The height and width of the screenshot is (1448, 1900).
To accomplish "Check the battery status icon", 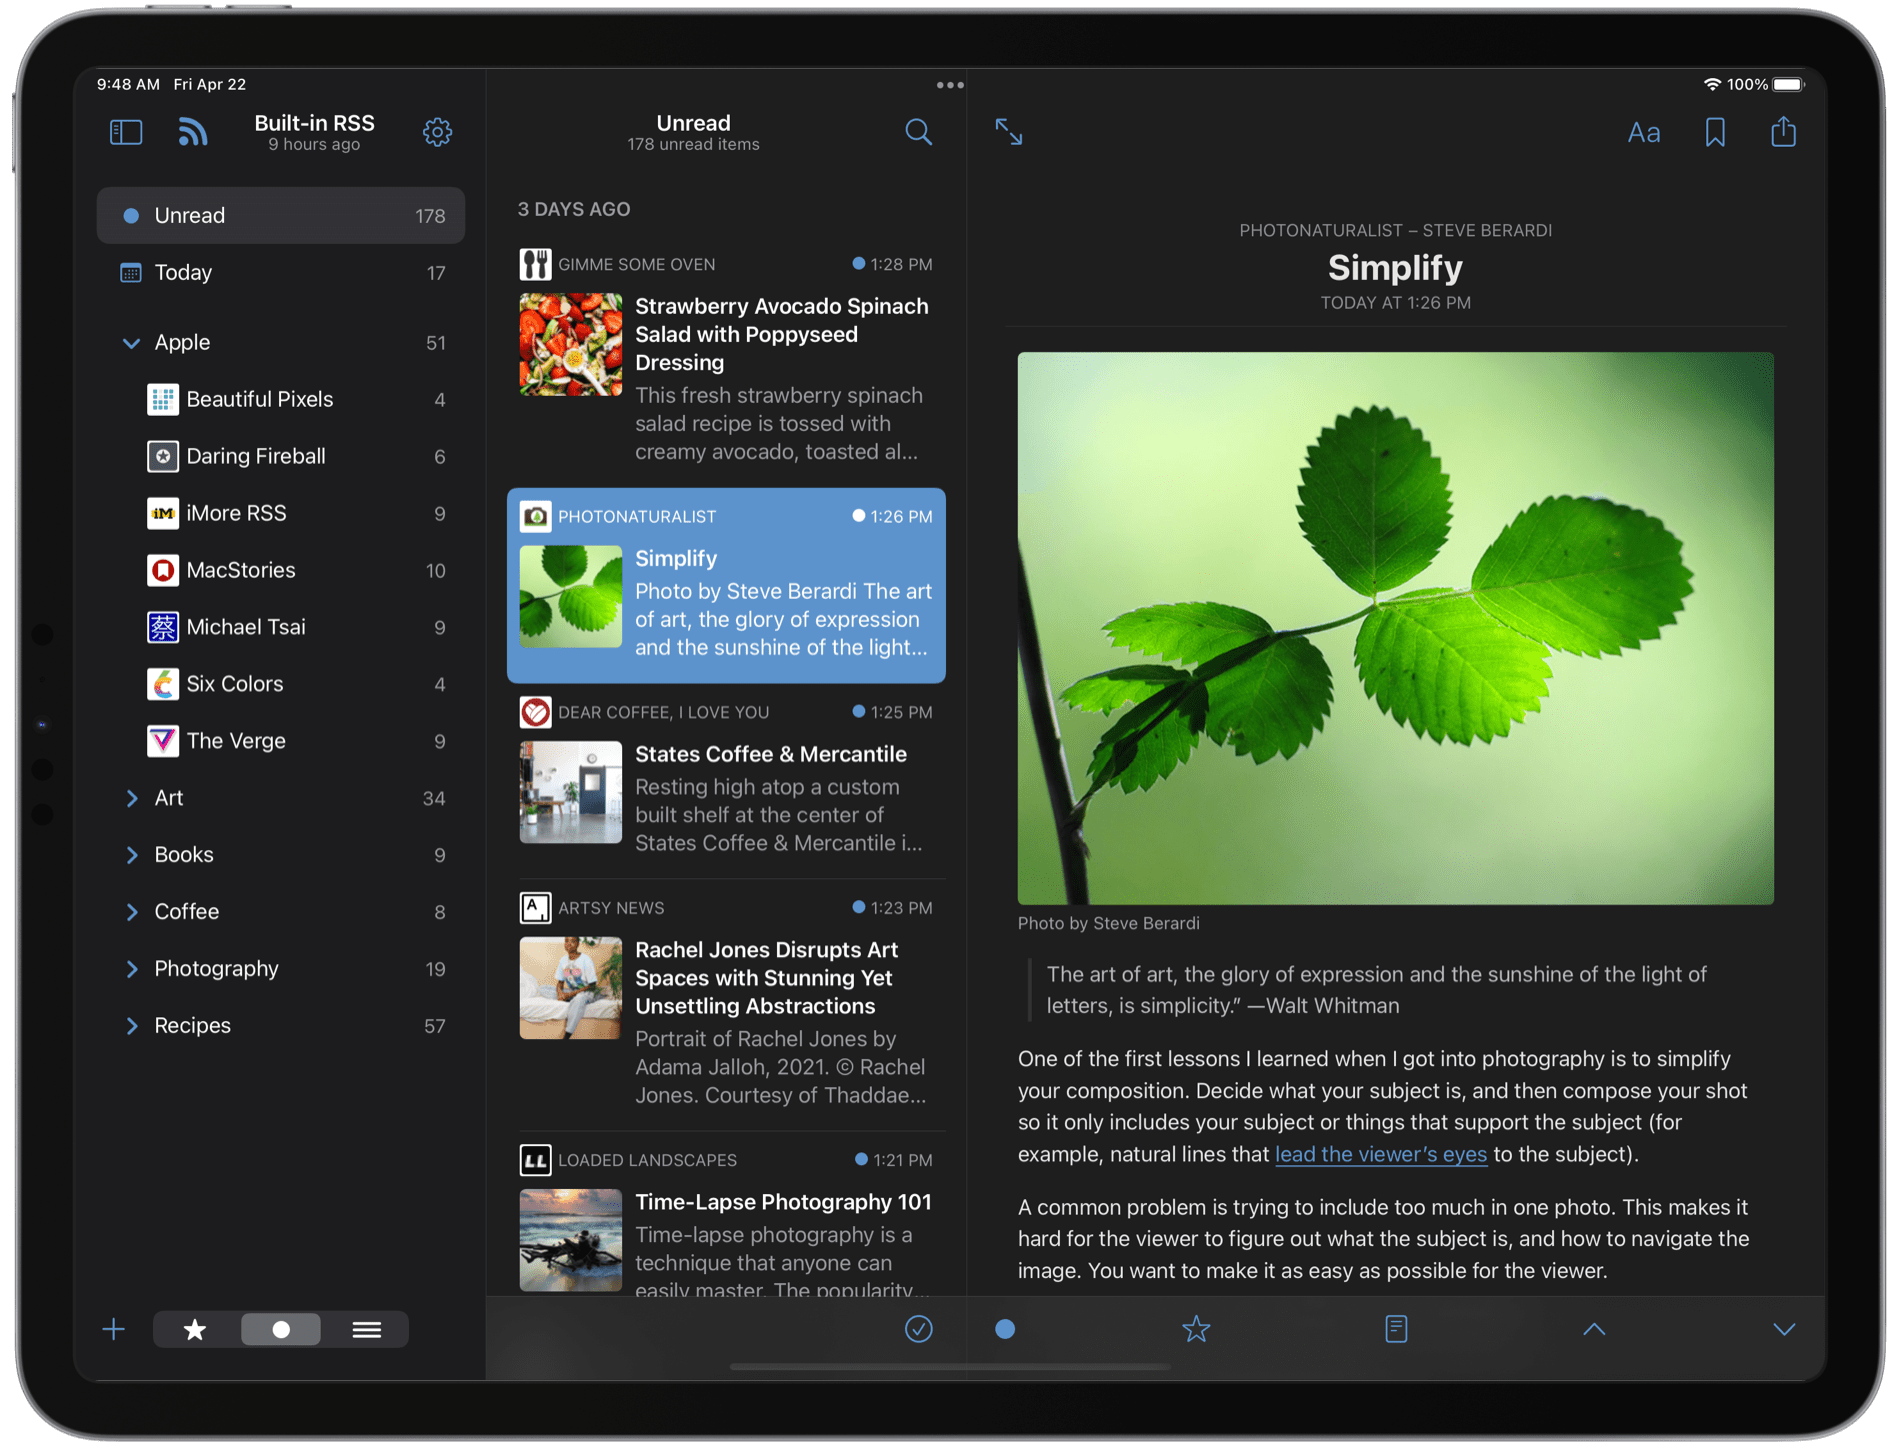I will point(1788,84).
